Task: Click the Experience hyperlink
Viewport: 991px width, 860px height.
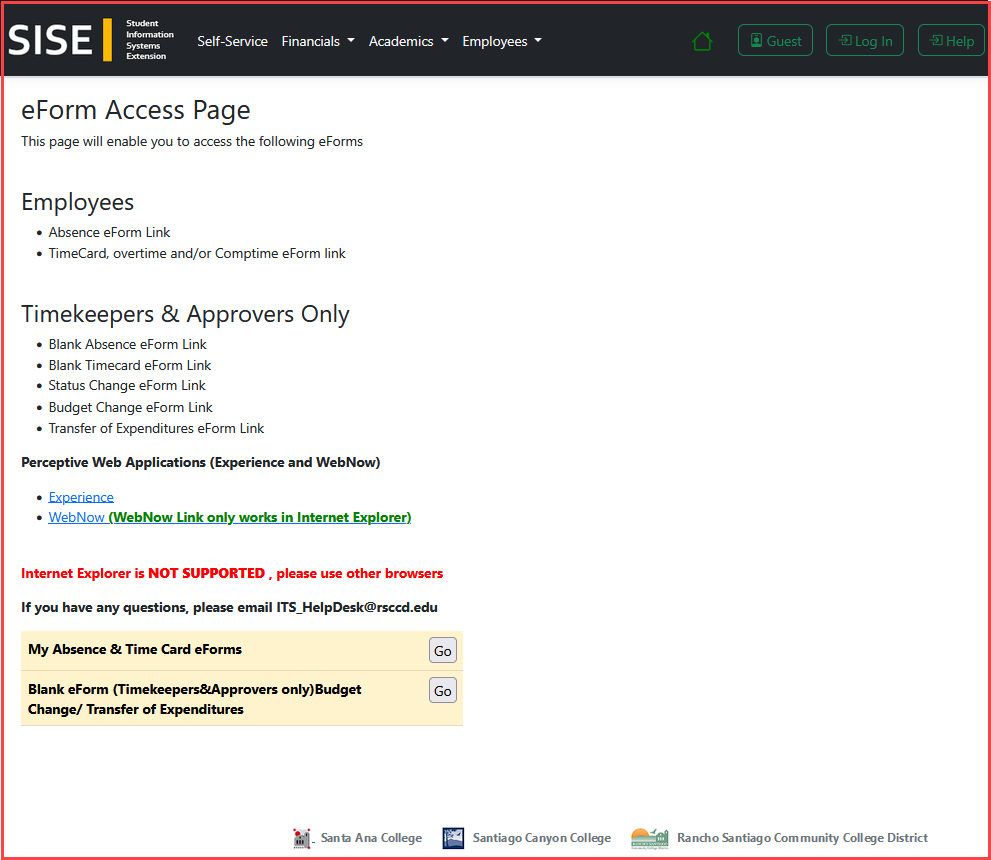Action: coord(81,497)
